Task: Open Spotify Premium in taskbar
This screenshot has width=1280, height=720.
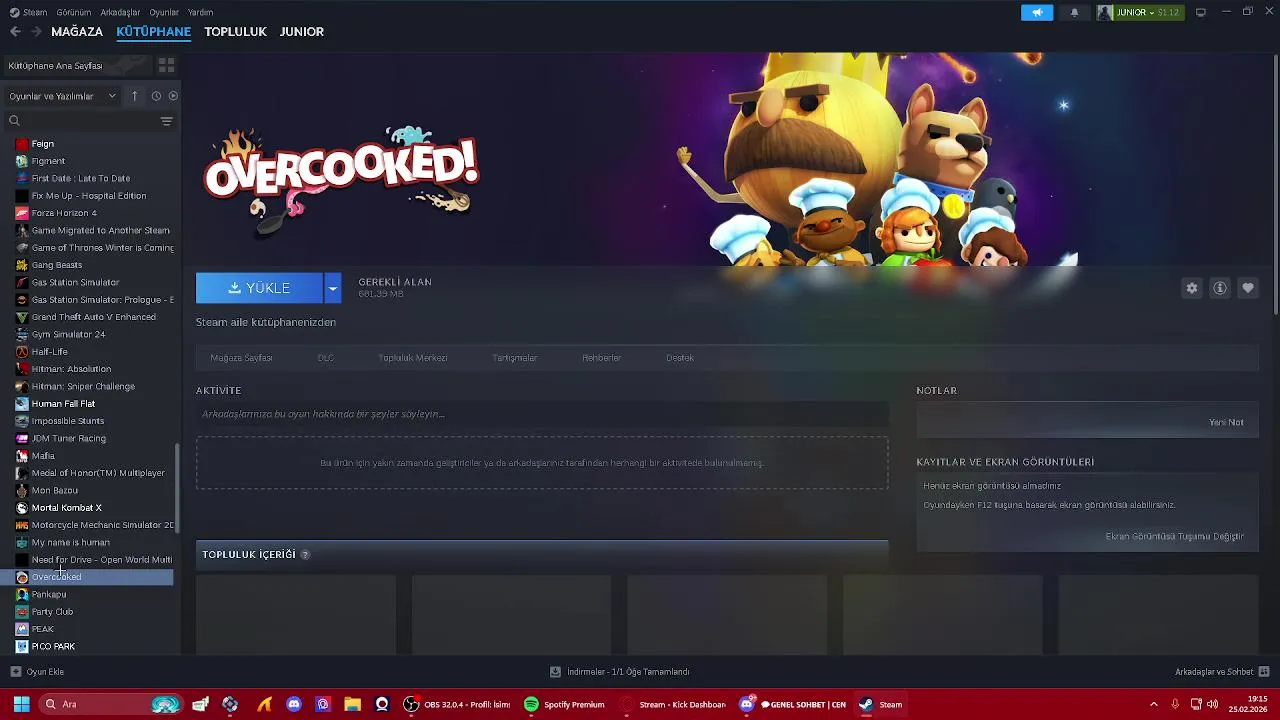Action: click(x=565, y=704)
